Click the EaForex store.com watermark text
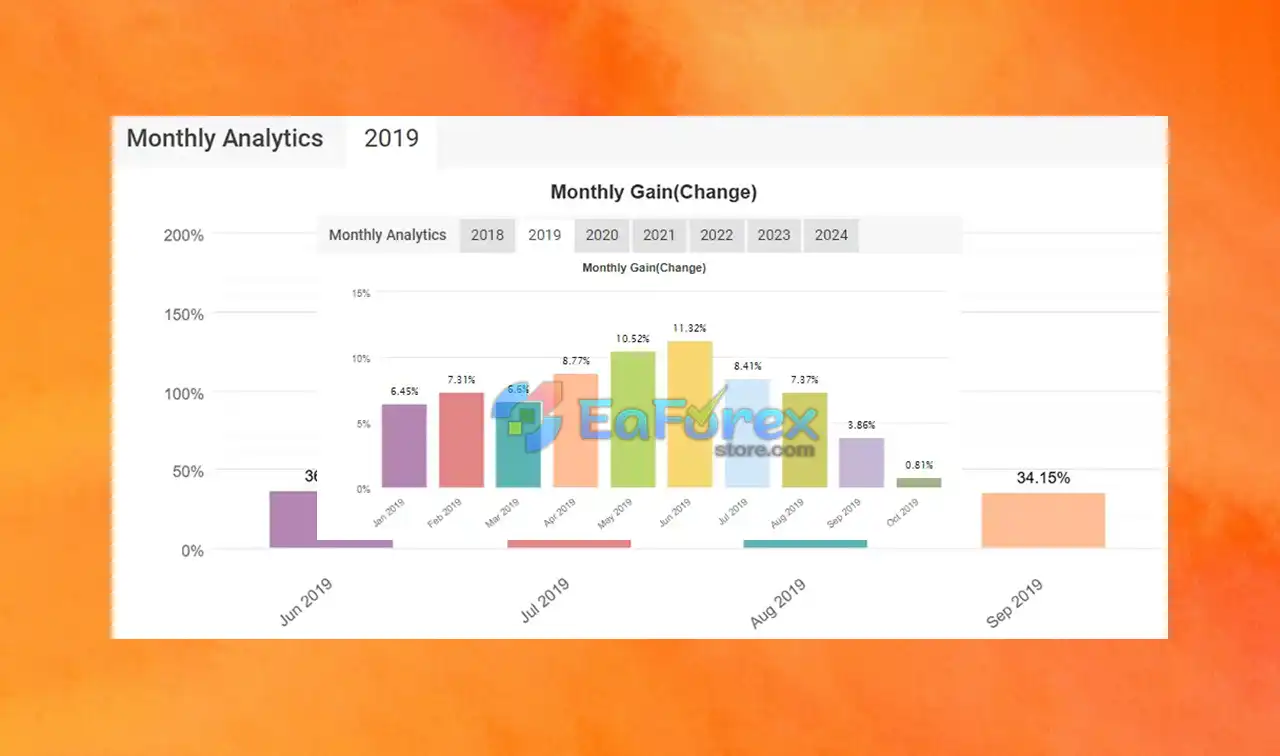Viewport: 1280px width, 756px height. pyautogui.click(x=698, y=427)
